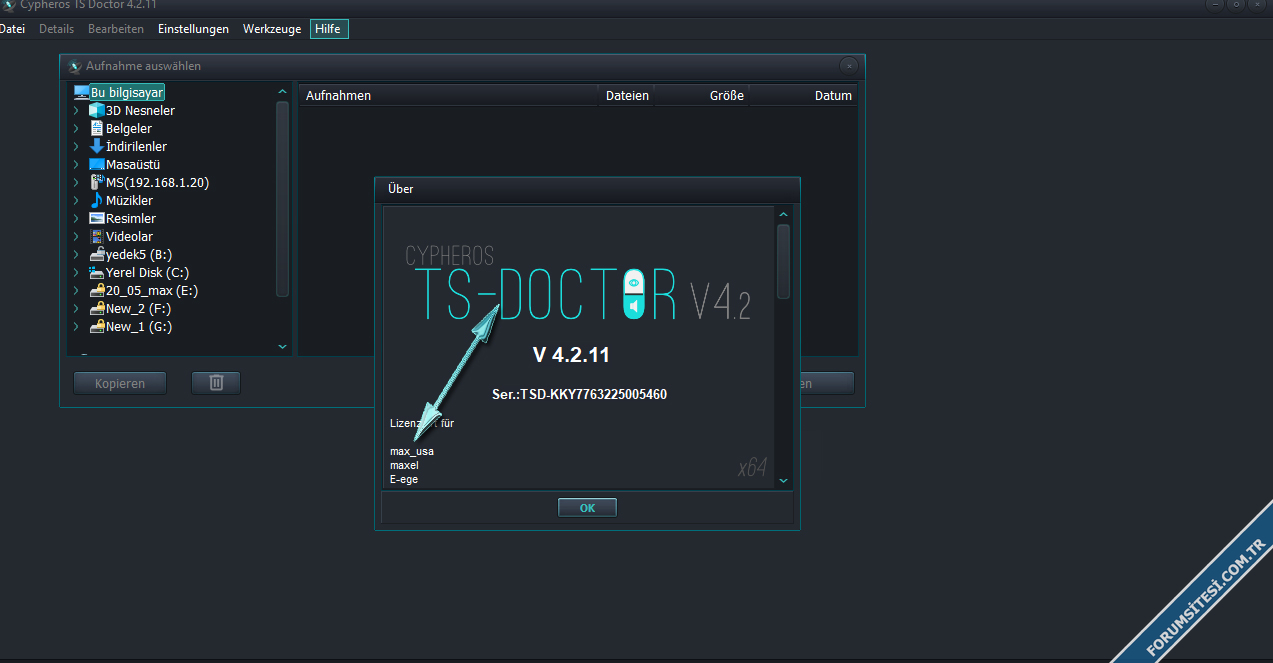Click the "Über" dialog title text
This screenshot has width=1273, height=663.
(x=401, y=189)
